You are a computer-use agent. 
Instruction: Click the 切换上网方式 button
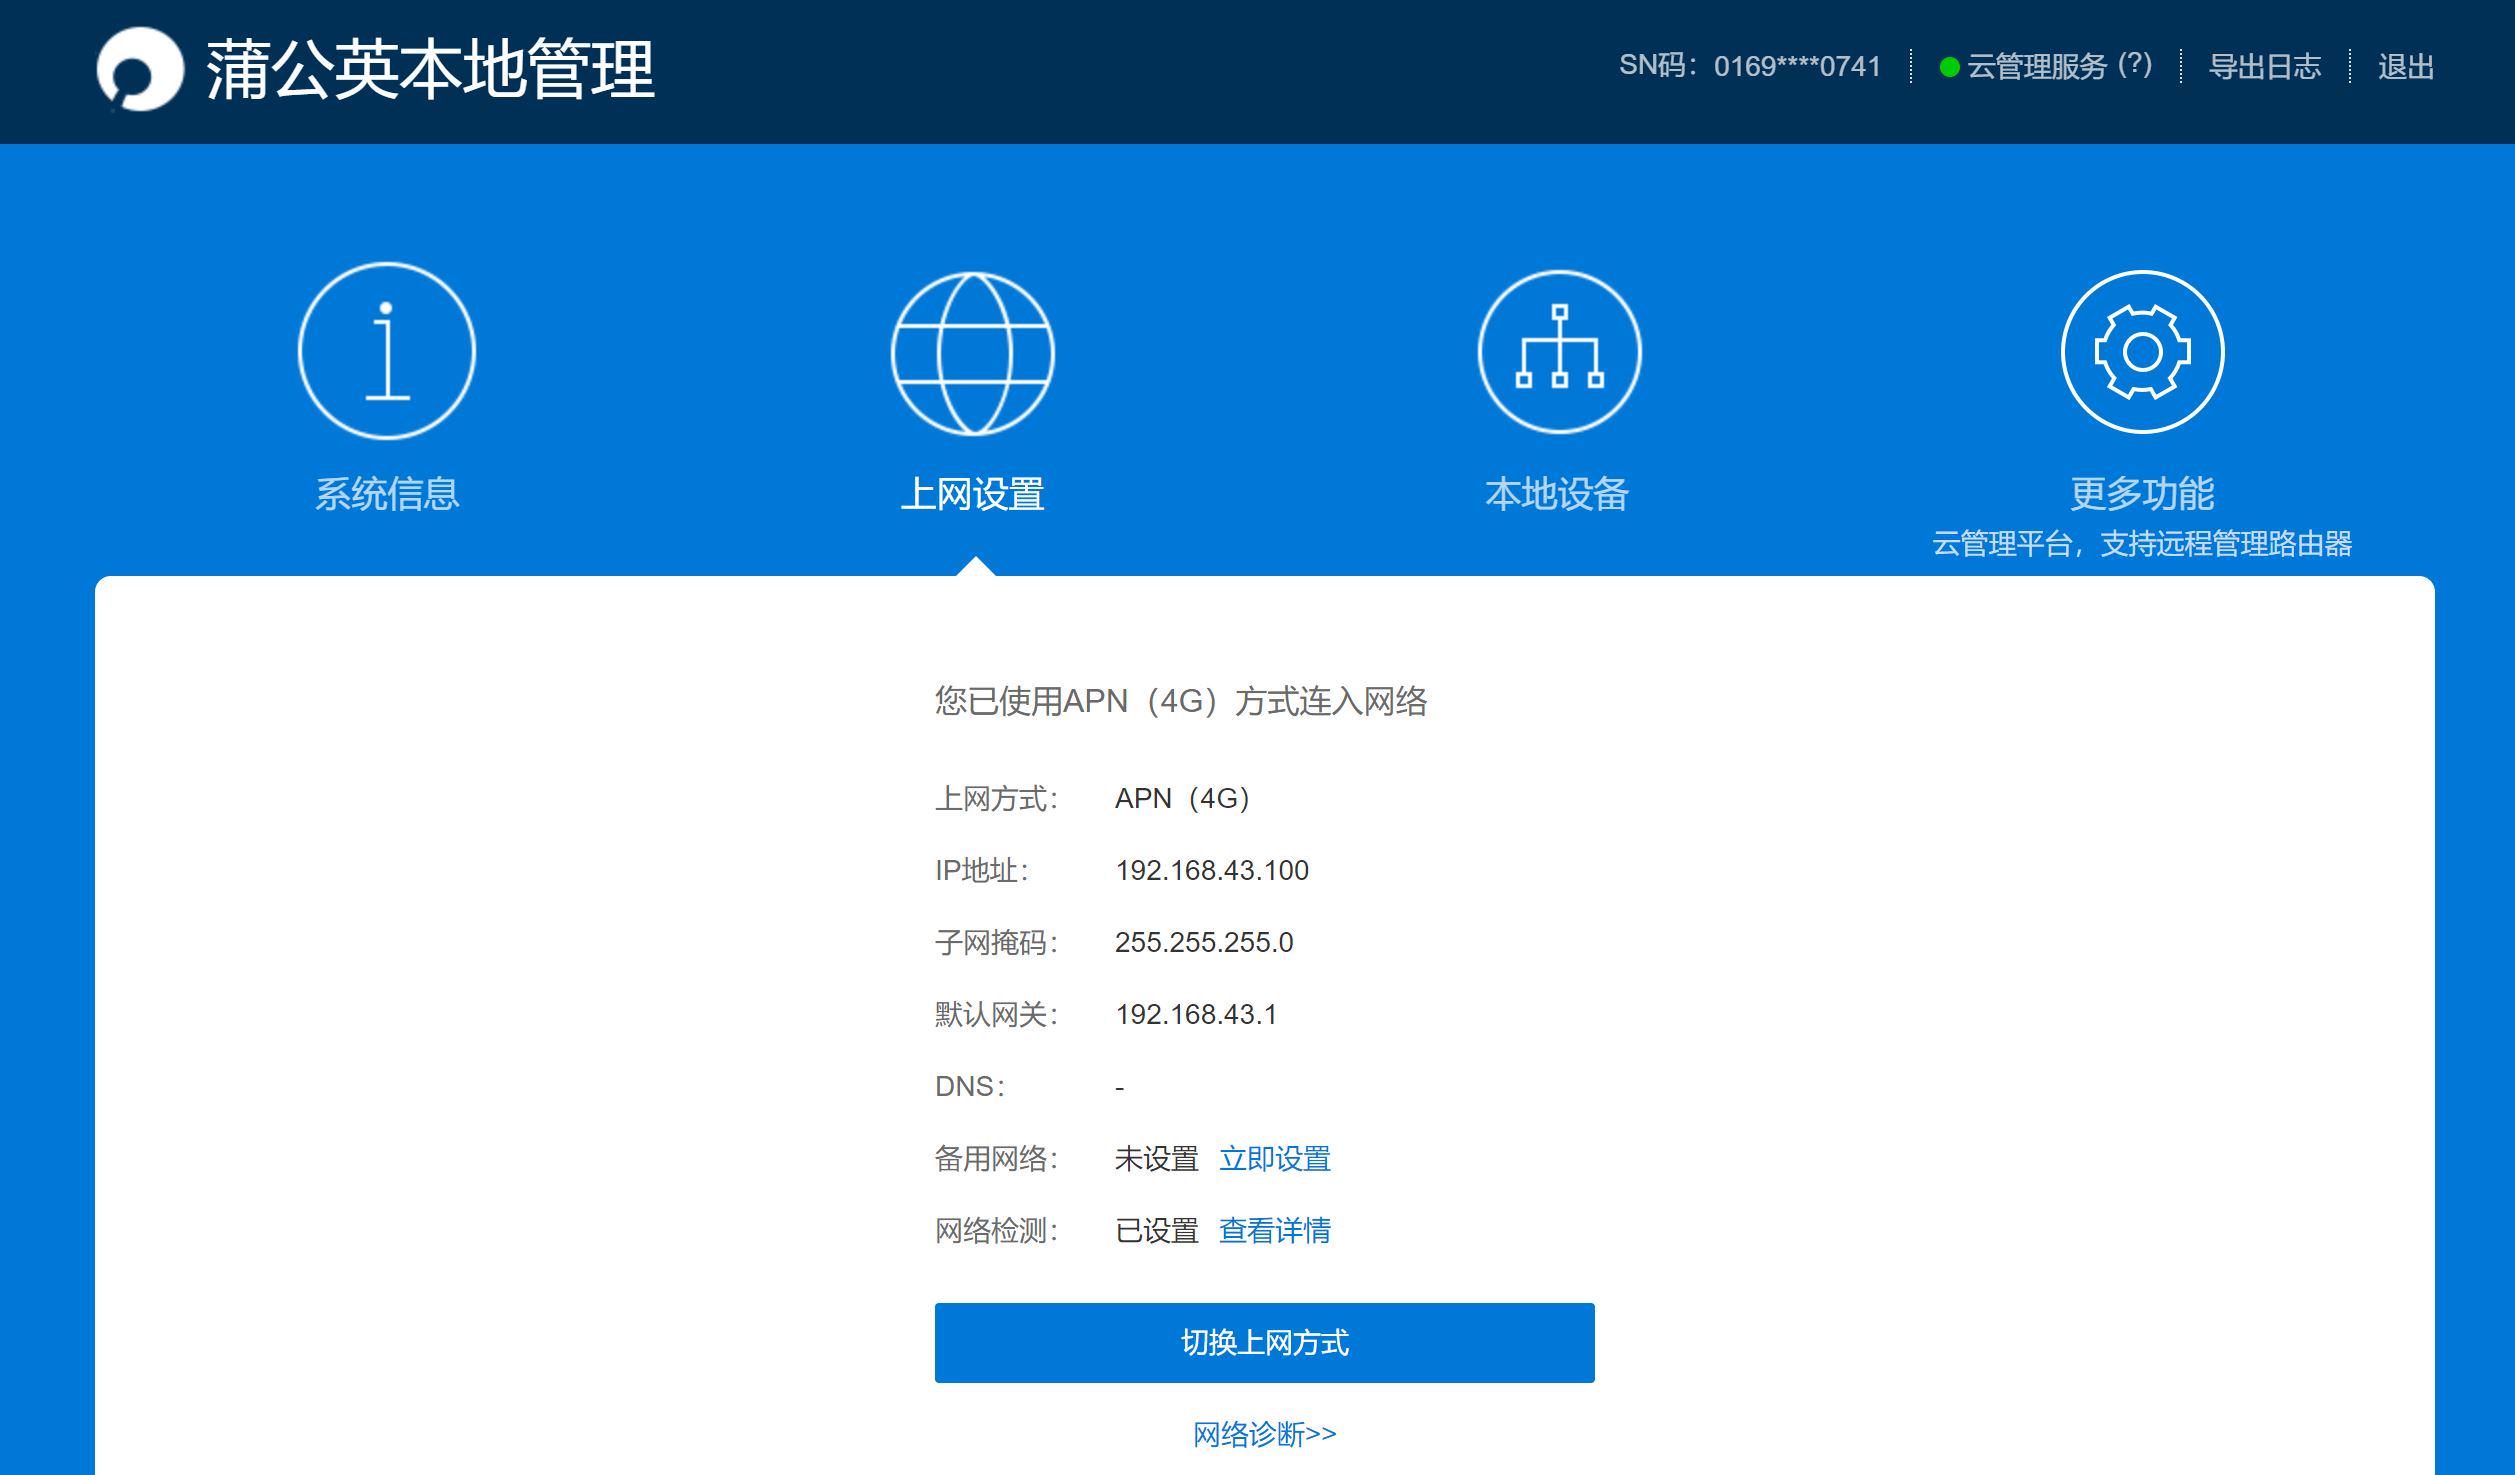click(x=1265, y=1343)
